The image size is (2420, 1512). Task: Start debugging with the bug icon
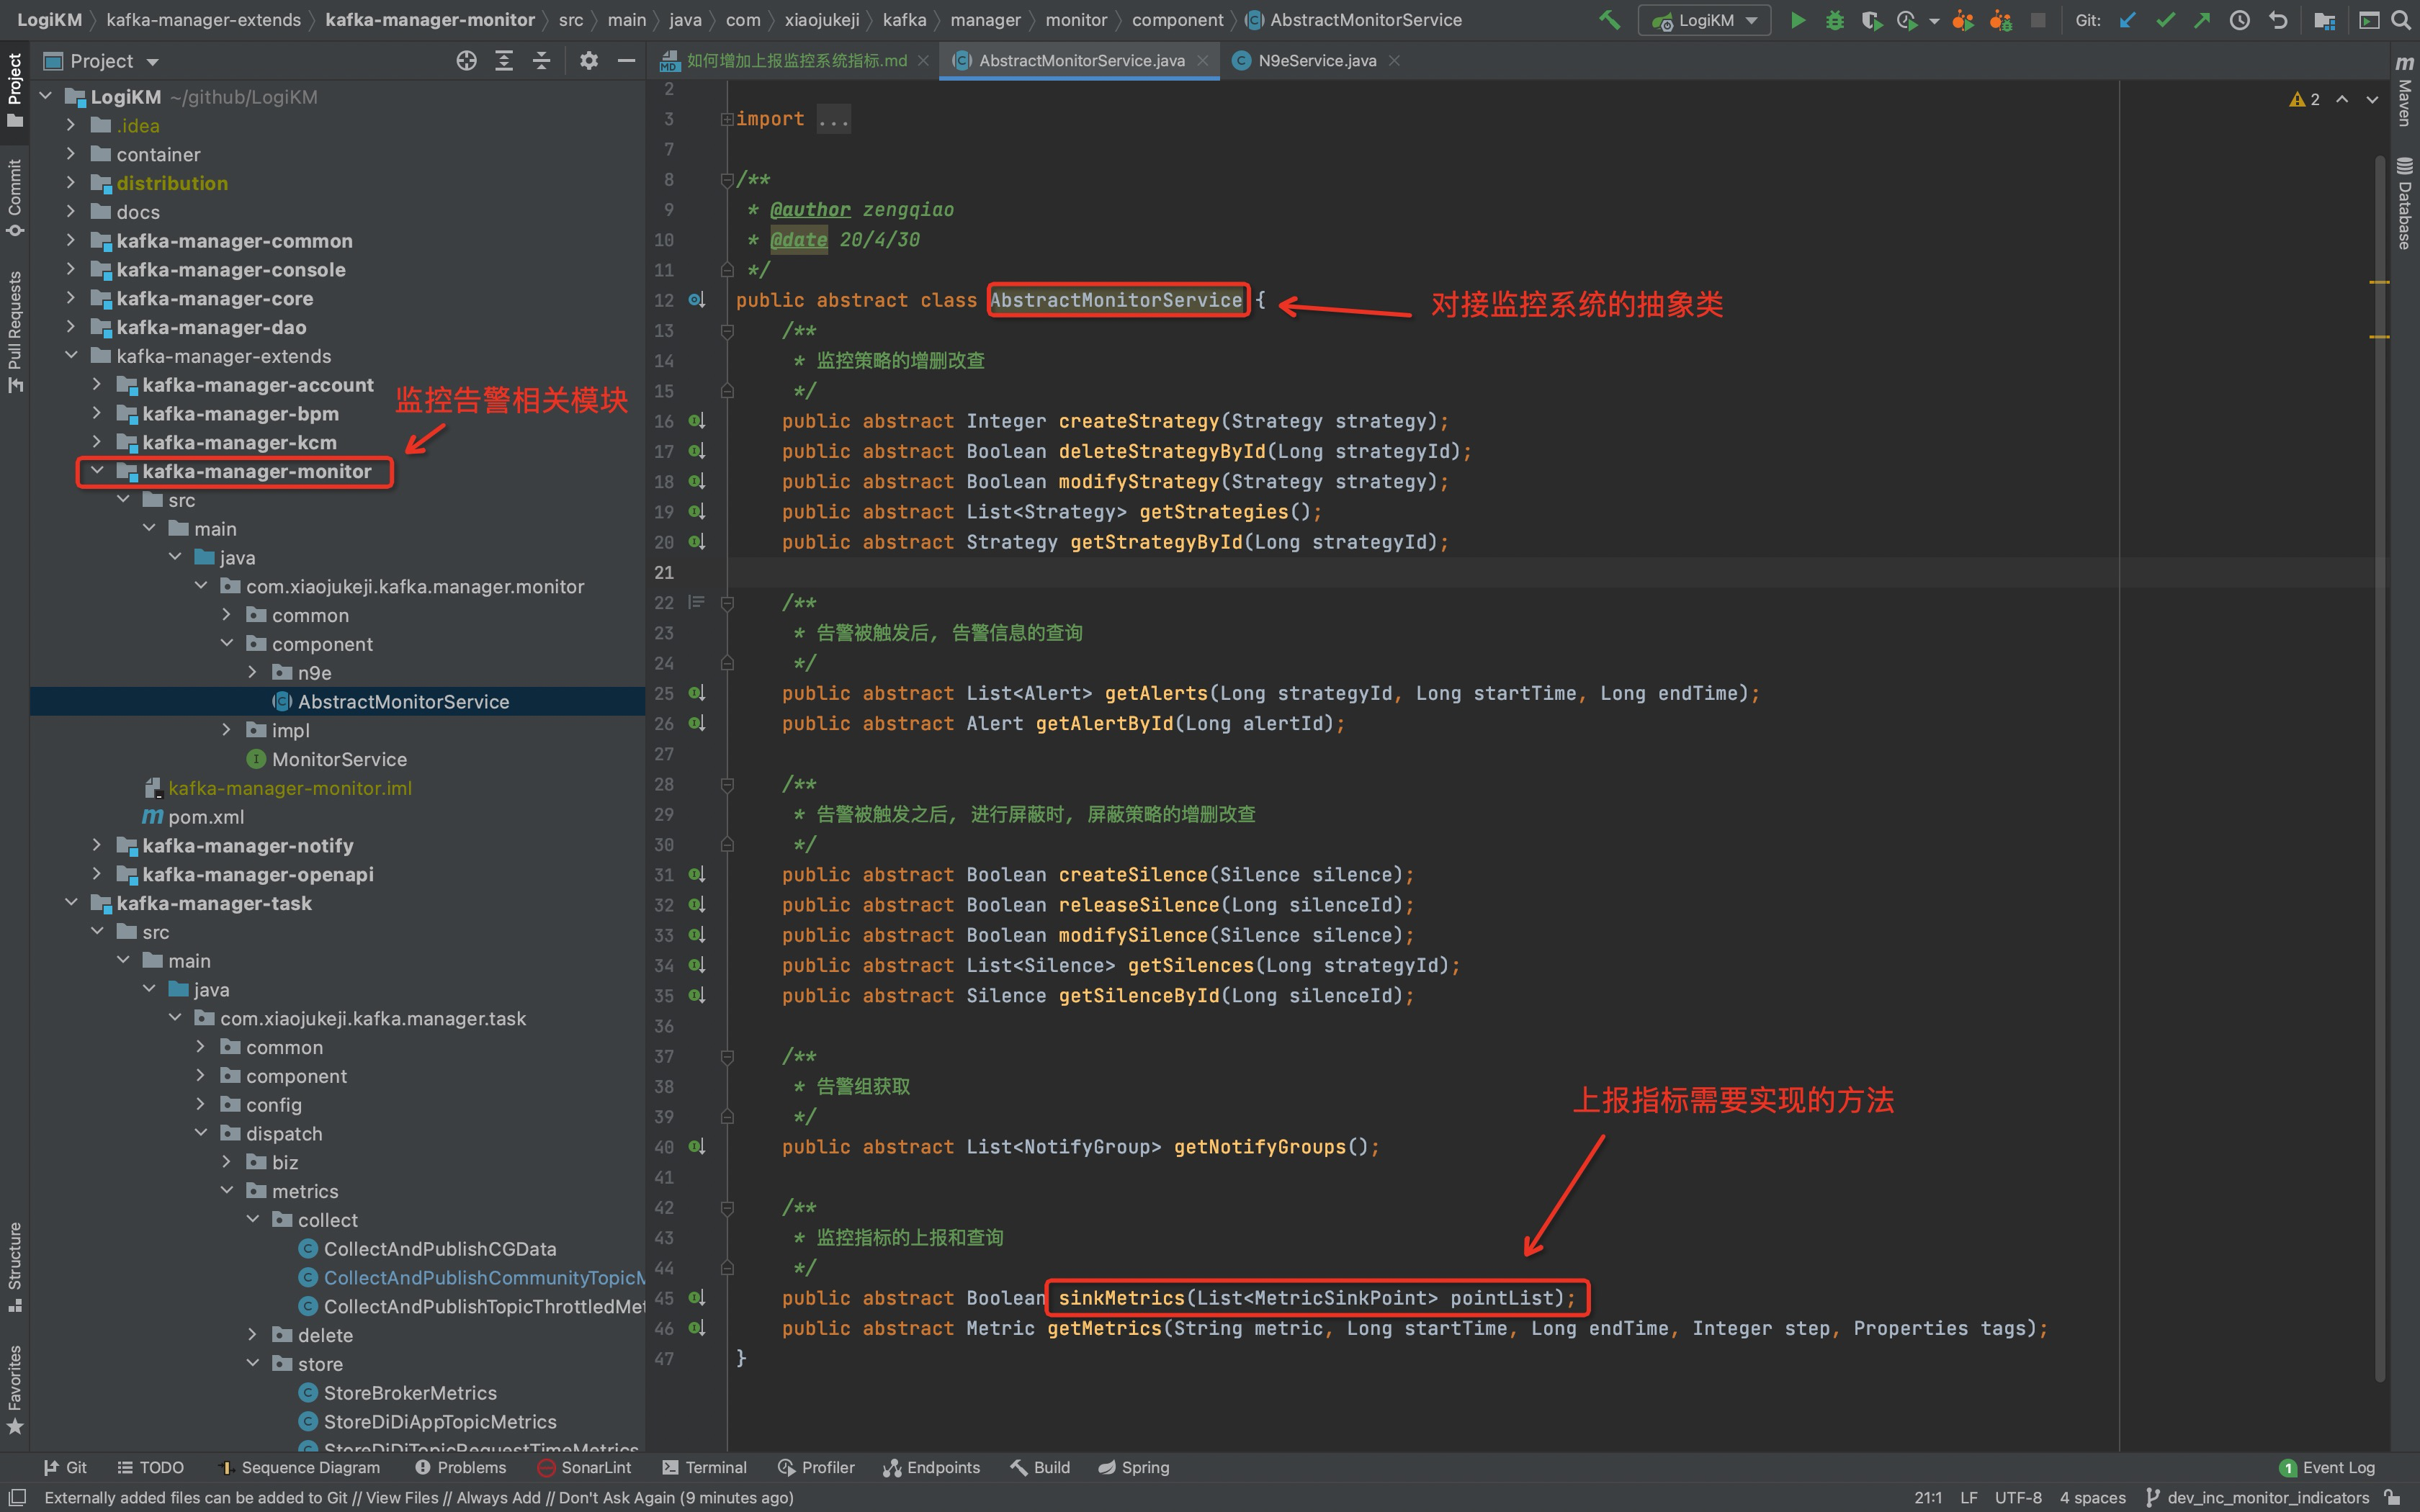[x=1834, y=20]
